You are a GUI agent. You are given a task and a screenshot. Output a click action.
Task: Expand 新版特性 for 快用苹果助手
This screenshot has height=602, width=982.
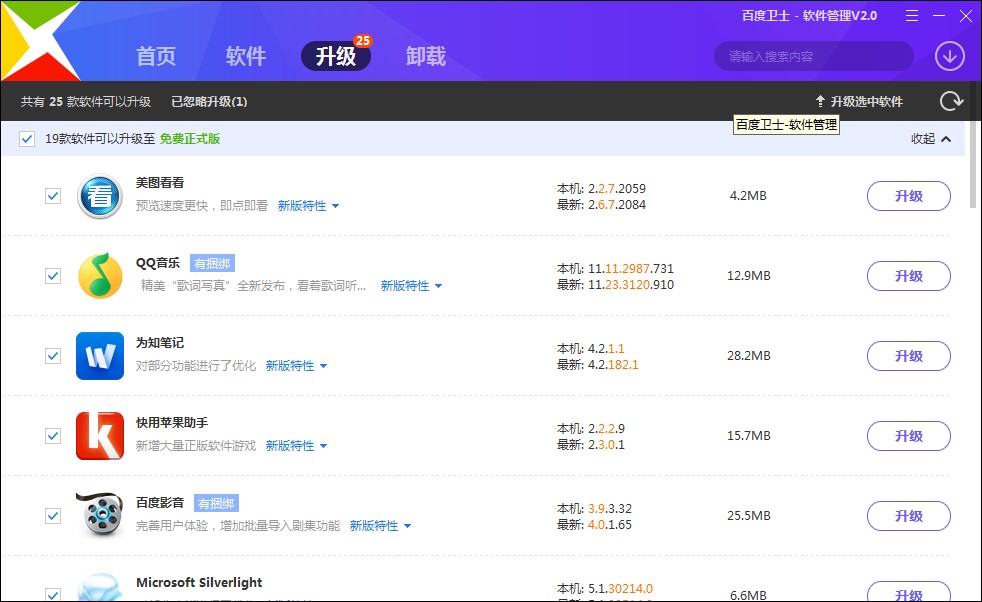coord(296,446)
